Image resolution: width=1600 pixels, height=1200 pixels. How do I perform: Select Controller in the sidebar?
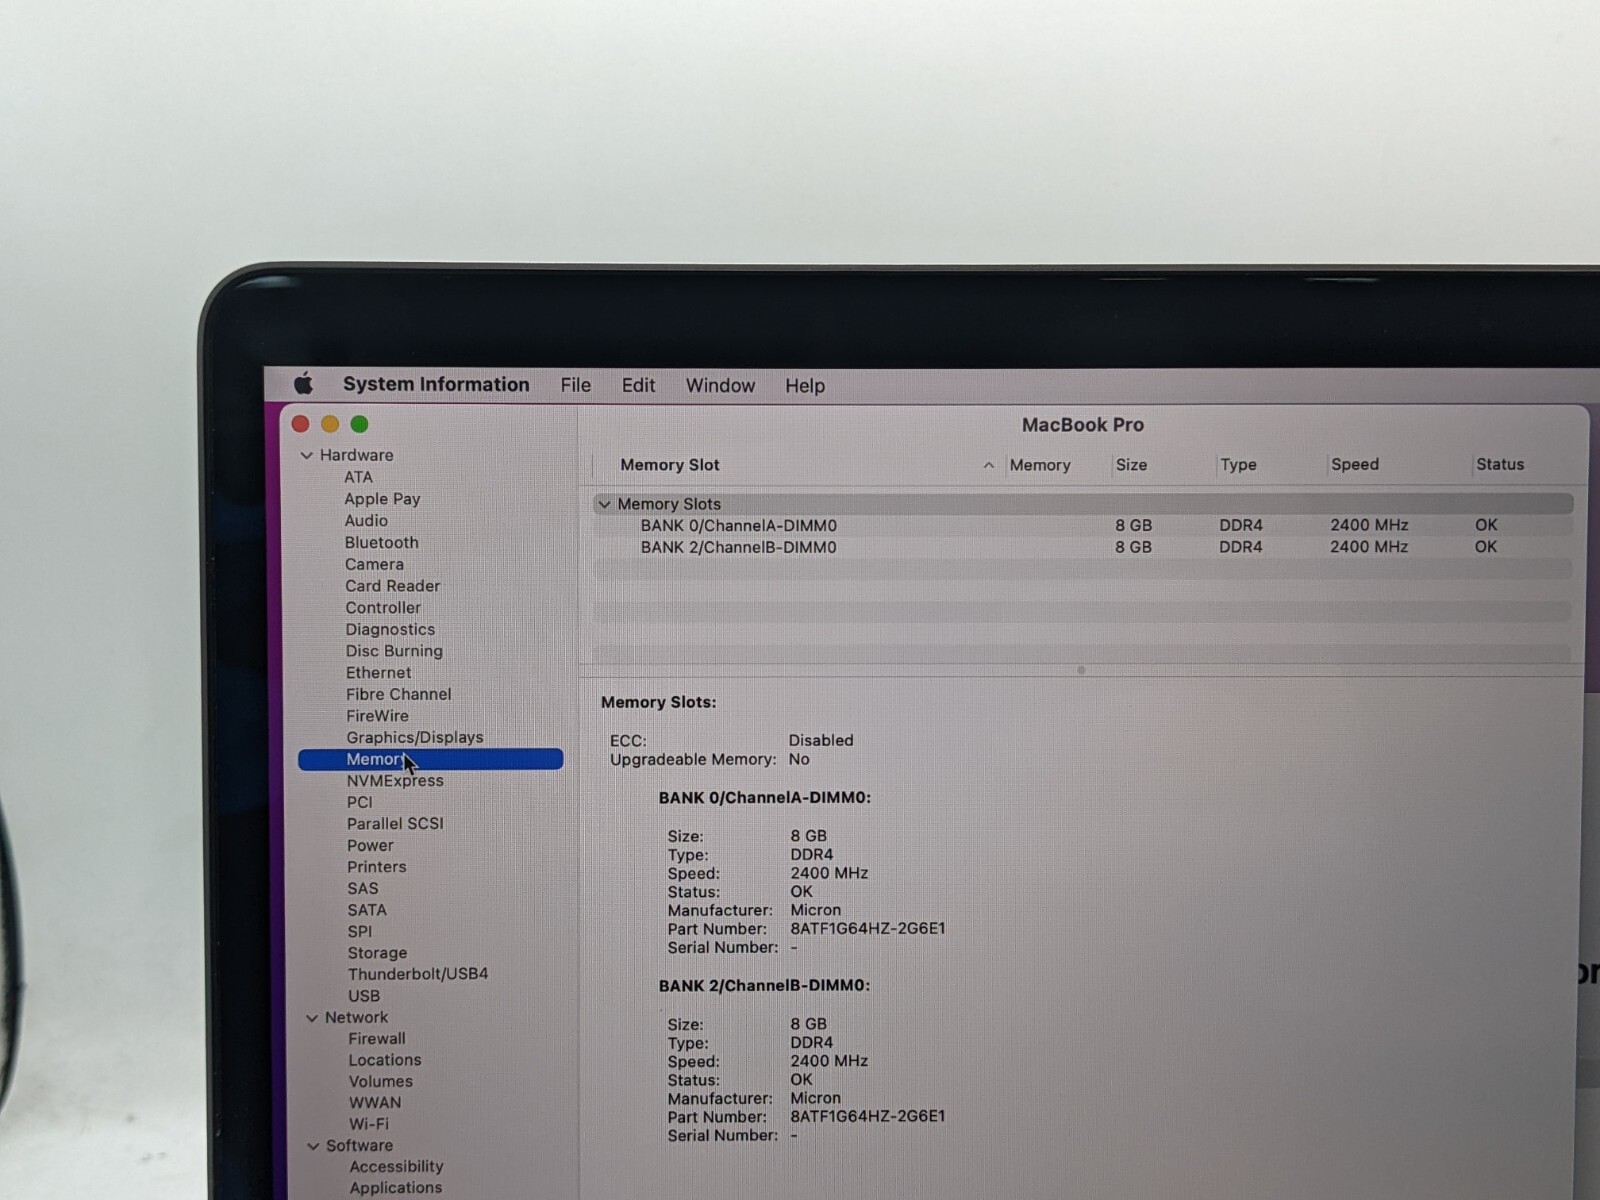click(383, 608)
